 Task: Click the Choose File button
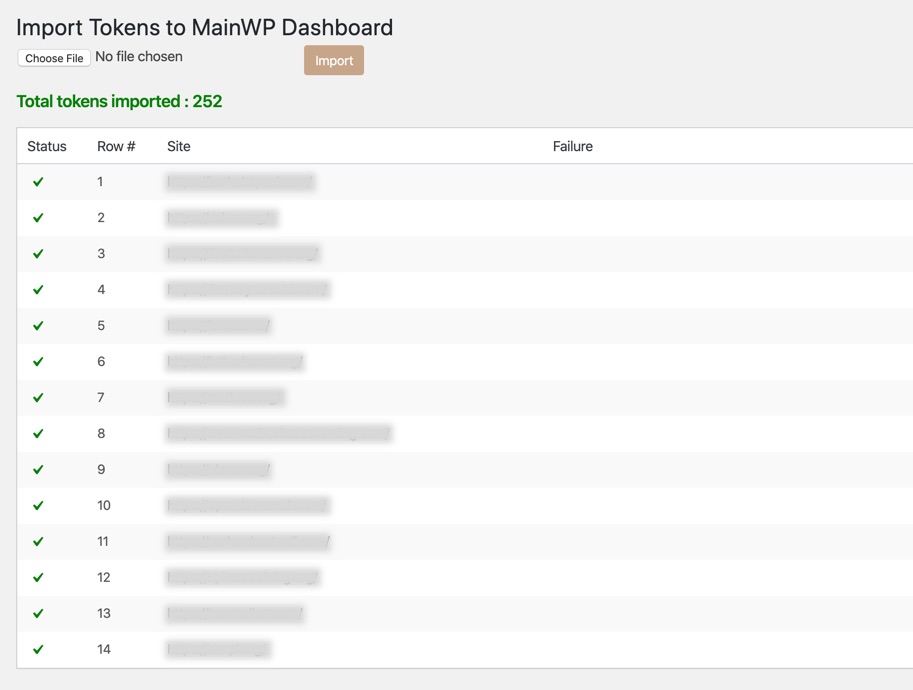54,58
